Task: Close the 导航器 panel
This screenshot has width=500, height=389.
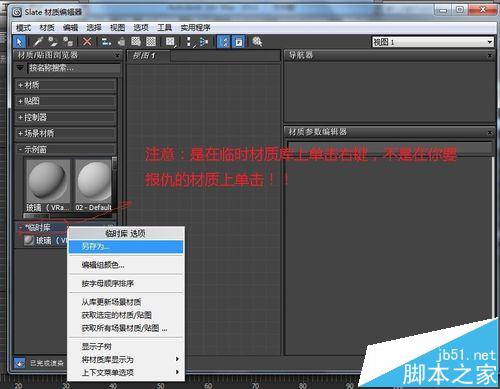Action: click(x=490, y=55)
